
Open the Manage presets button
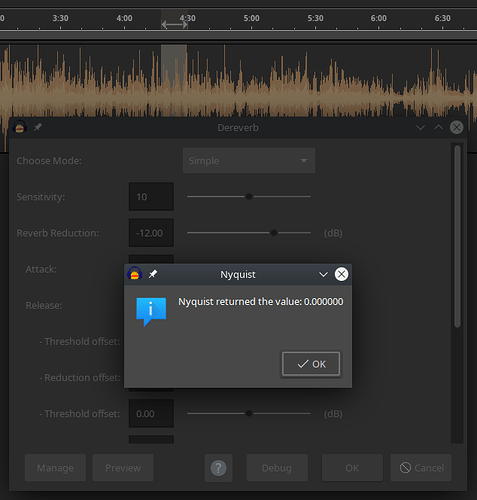click(55, 468)
